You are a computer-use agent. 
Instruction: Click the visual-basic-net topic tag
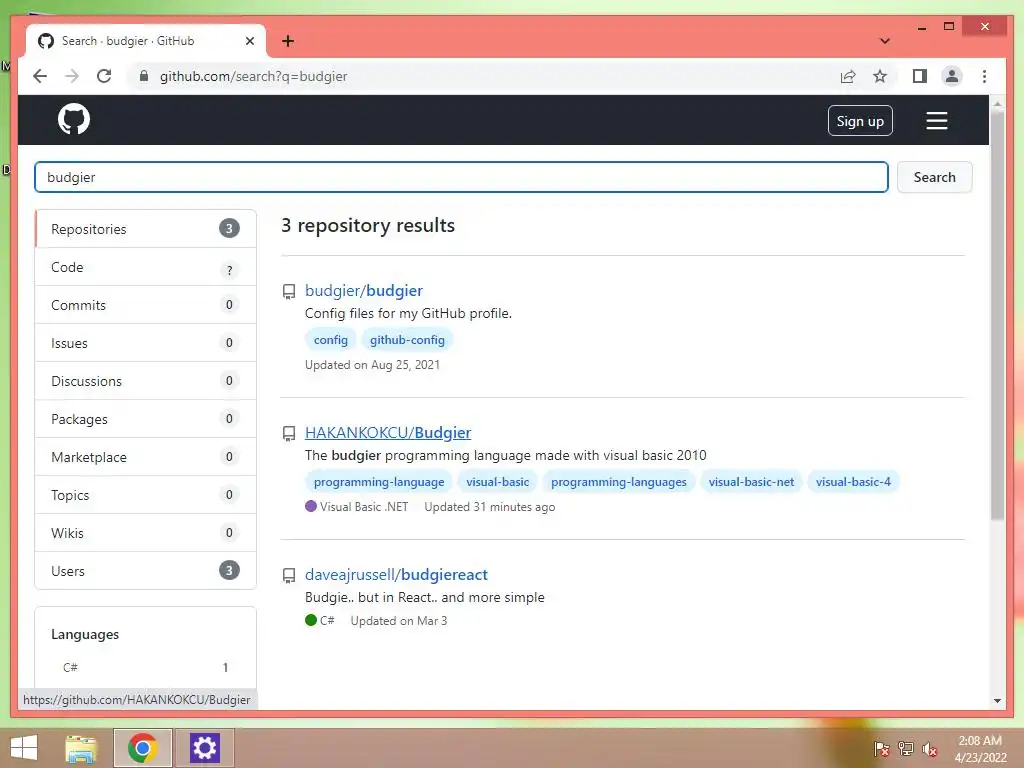(751, 482)
